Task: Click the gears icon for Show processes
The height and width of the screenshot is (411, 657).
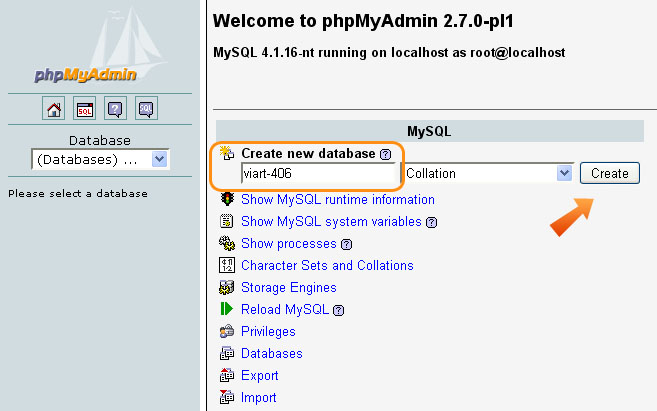Action: tap(227, 243)
